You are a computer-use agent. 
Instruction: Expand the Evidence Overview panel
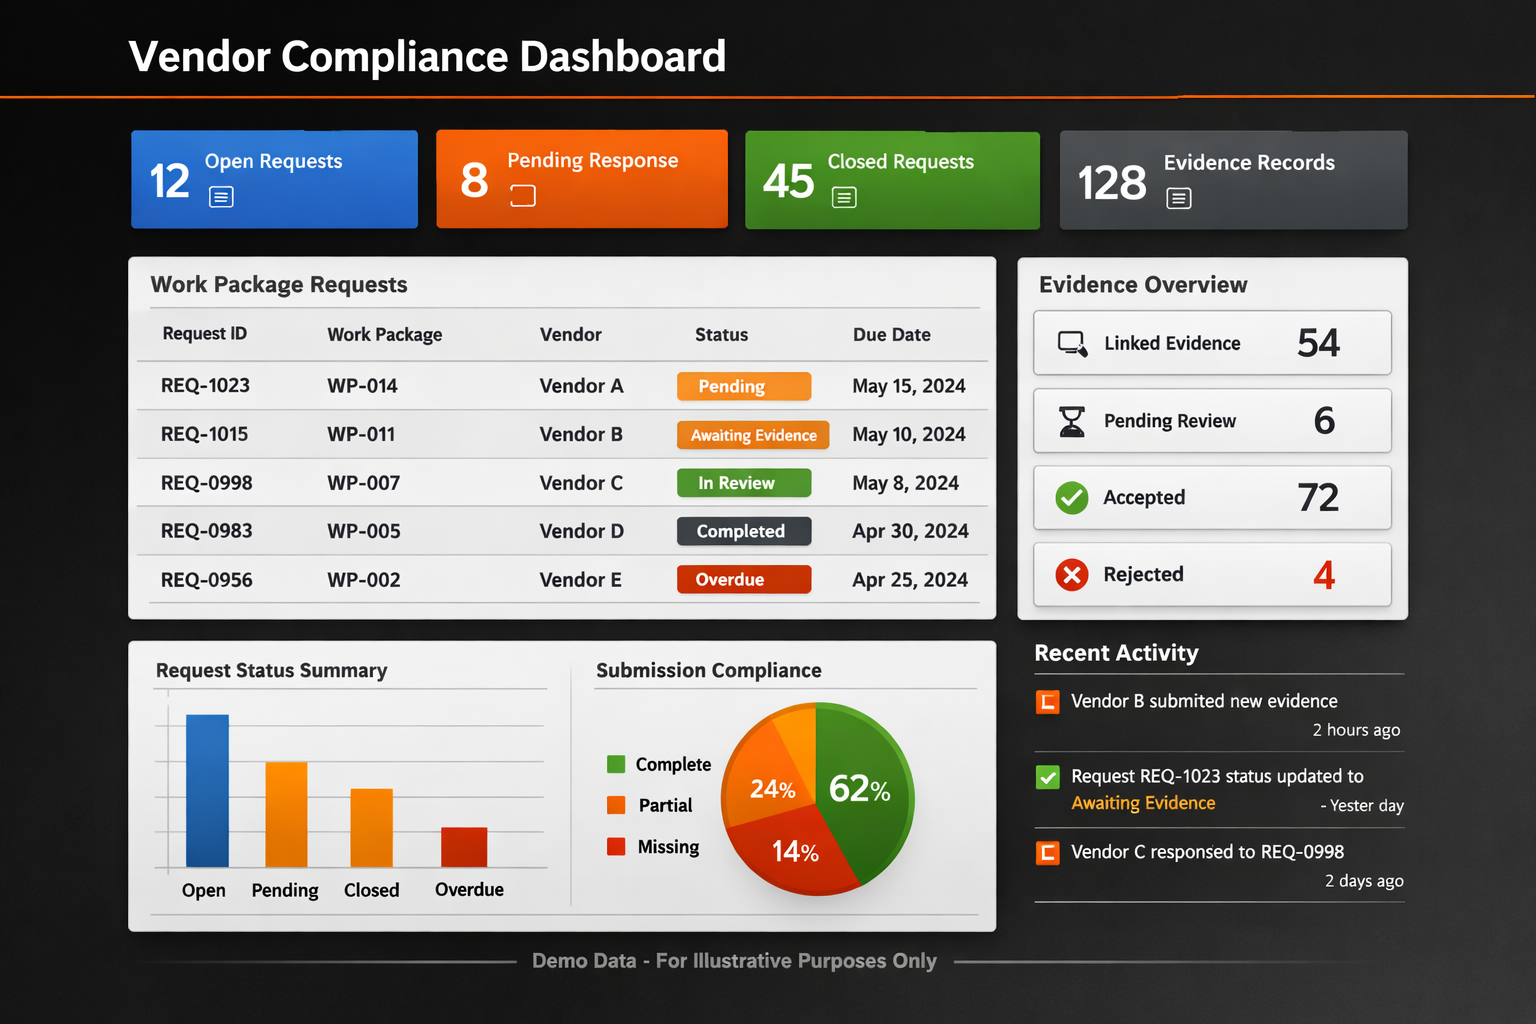[x=1142, y=284]
